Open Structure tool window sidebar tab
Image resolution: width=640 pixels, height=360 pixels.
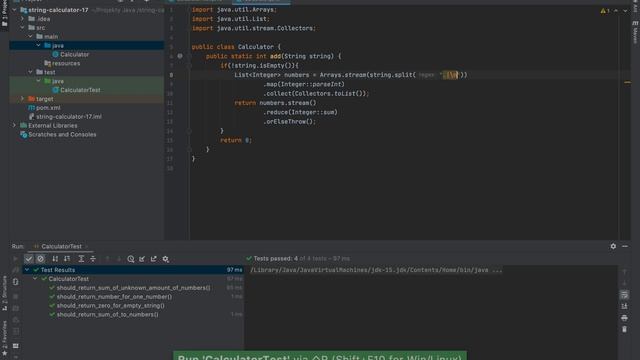click(x=4, y=293)
